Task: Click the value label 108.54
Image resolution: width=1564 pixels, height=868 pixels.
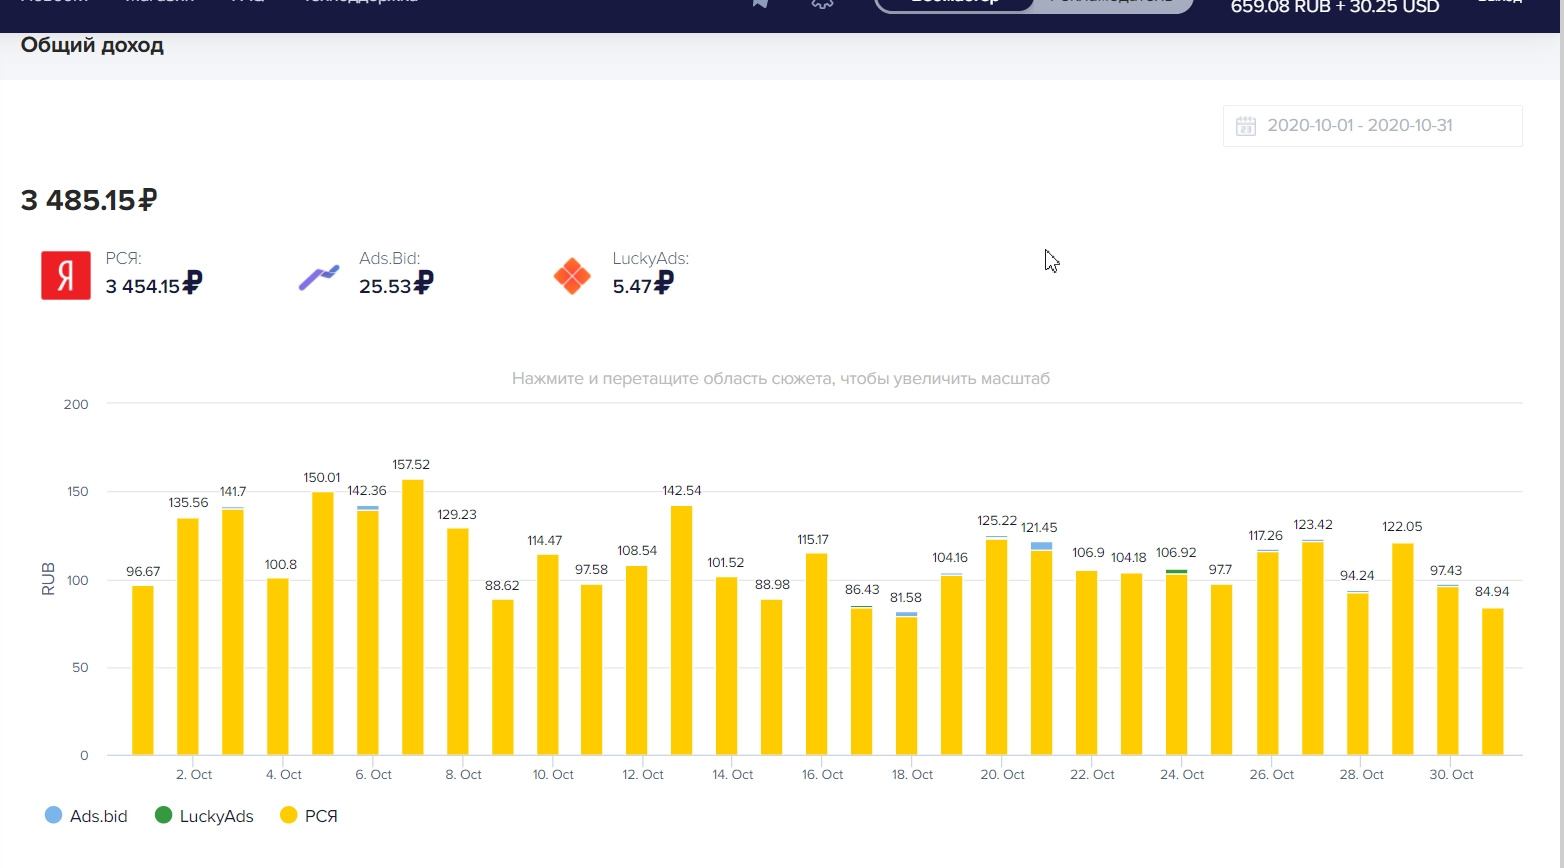Action: (x=637, y=551)
